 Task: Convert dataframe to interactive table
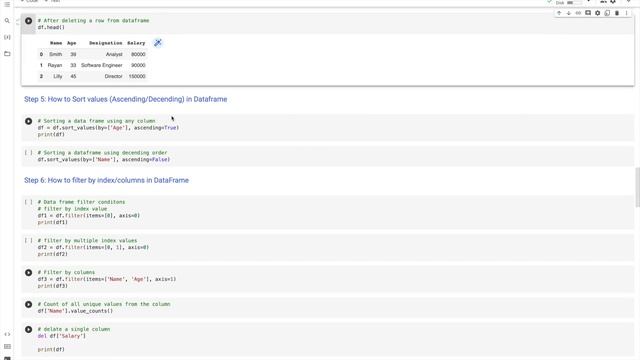point(158,43)
